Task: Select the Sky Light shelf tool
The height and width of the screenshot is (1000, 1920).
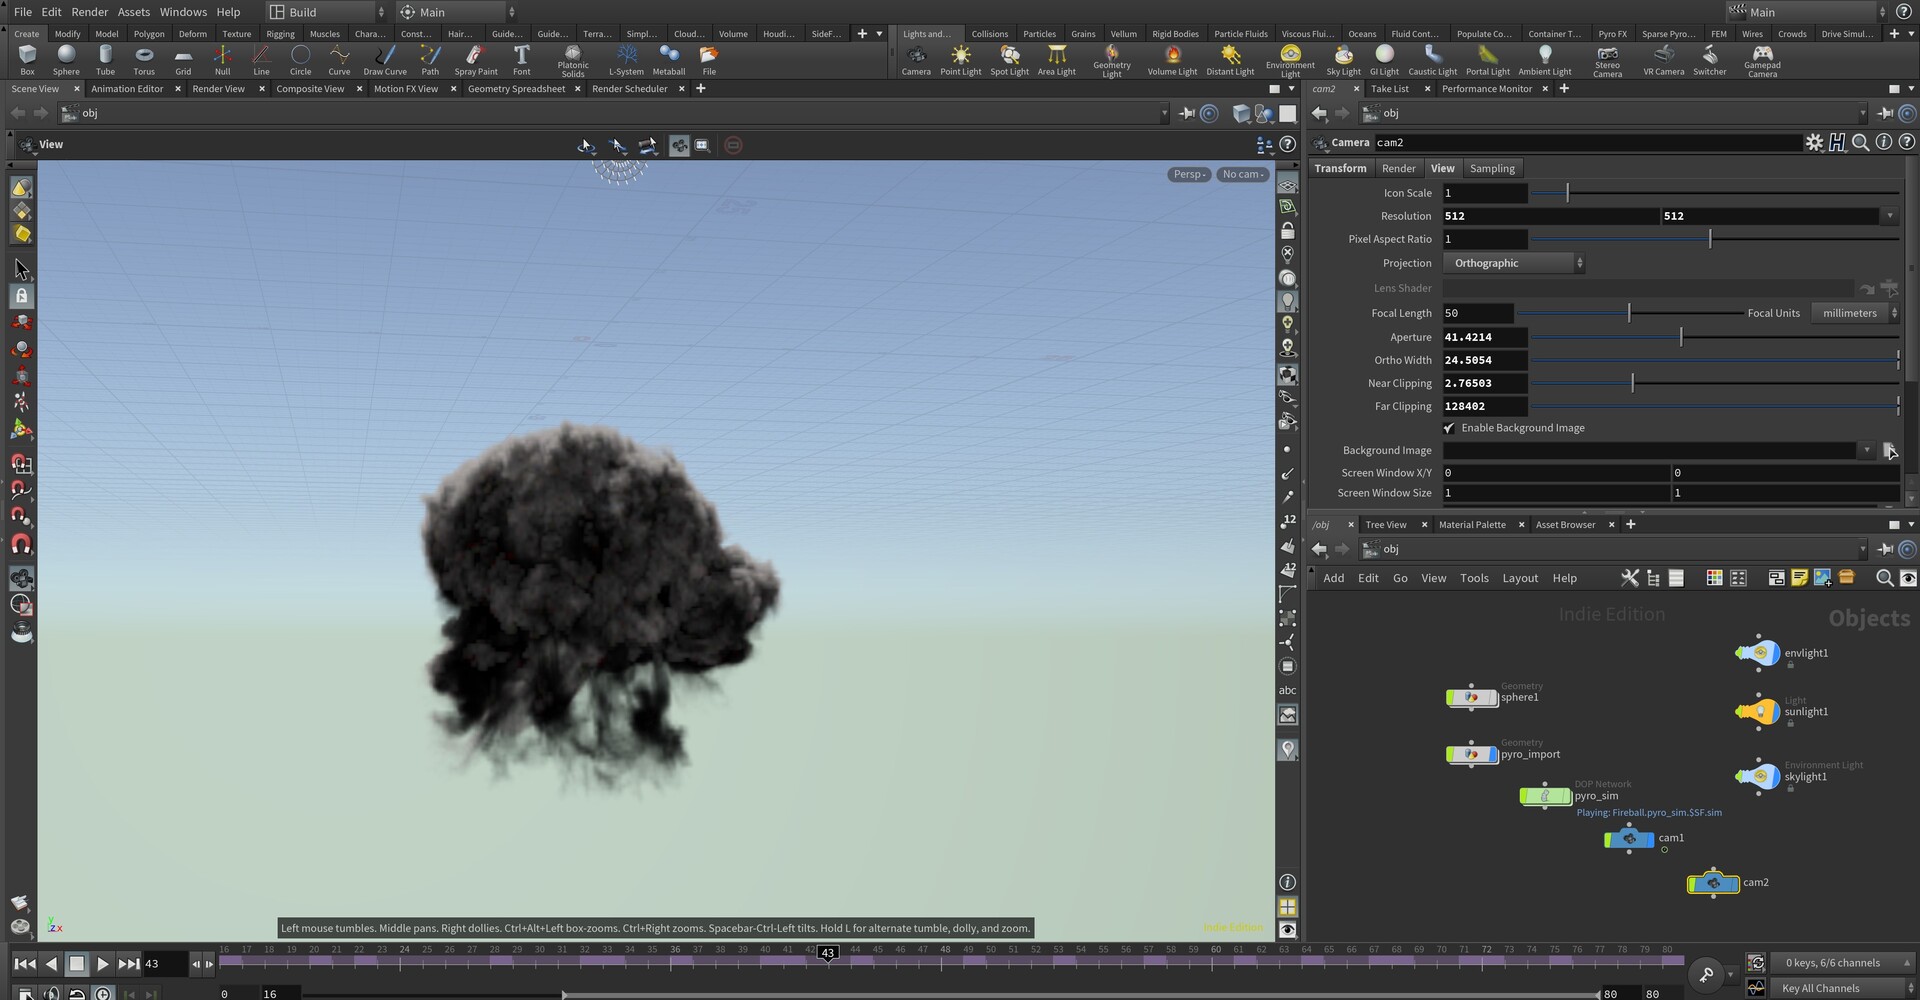Action: coord(1343,58)
